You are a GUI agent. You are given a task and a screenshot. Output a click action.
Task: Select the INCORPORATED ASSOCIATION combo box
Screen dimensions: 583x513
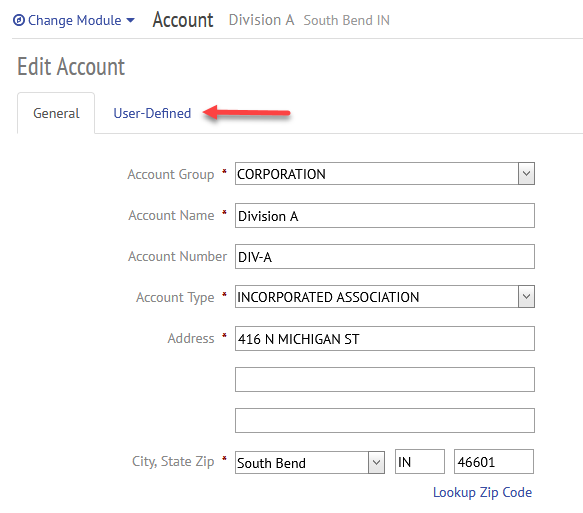385,297
